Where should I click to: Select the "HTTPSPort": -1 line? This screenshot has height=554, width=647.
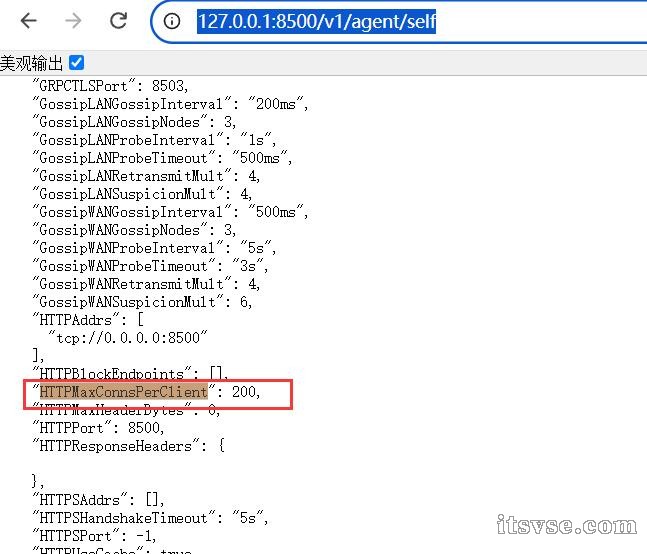pos(94,536)
